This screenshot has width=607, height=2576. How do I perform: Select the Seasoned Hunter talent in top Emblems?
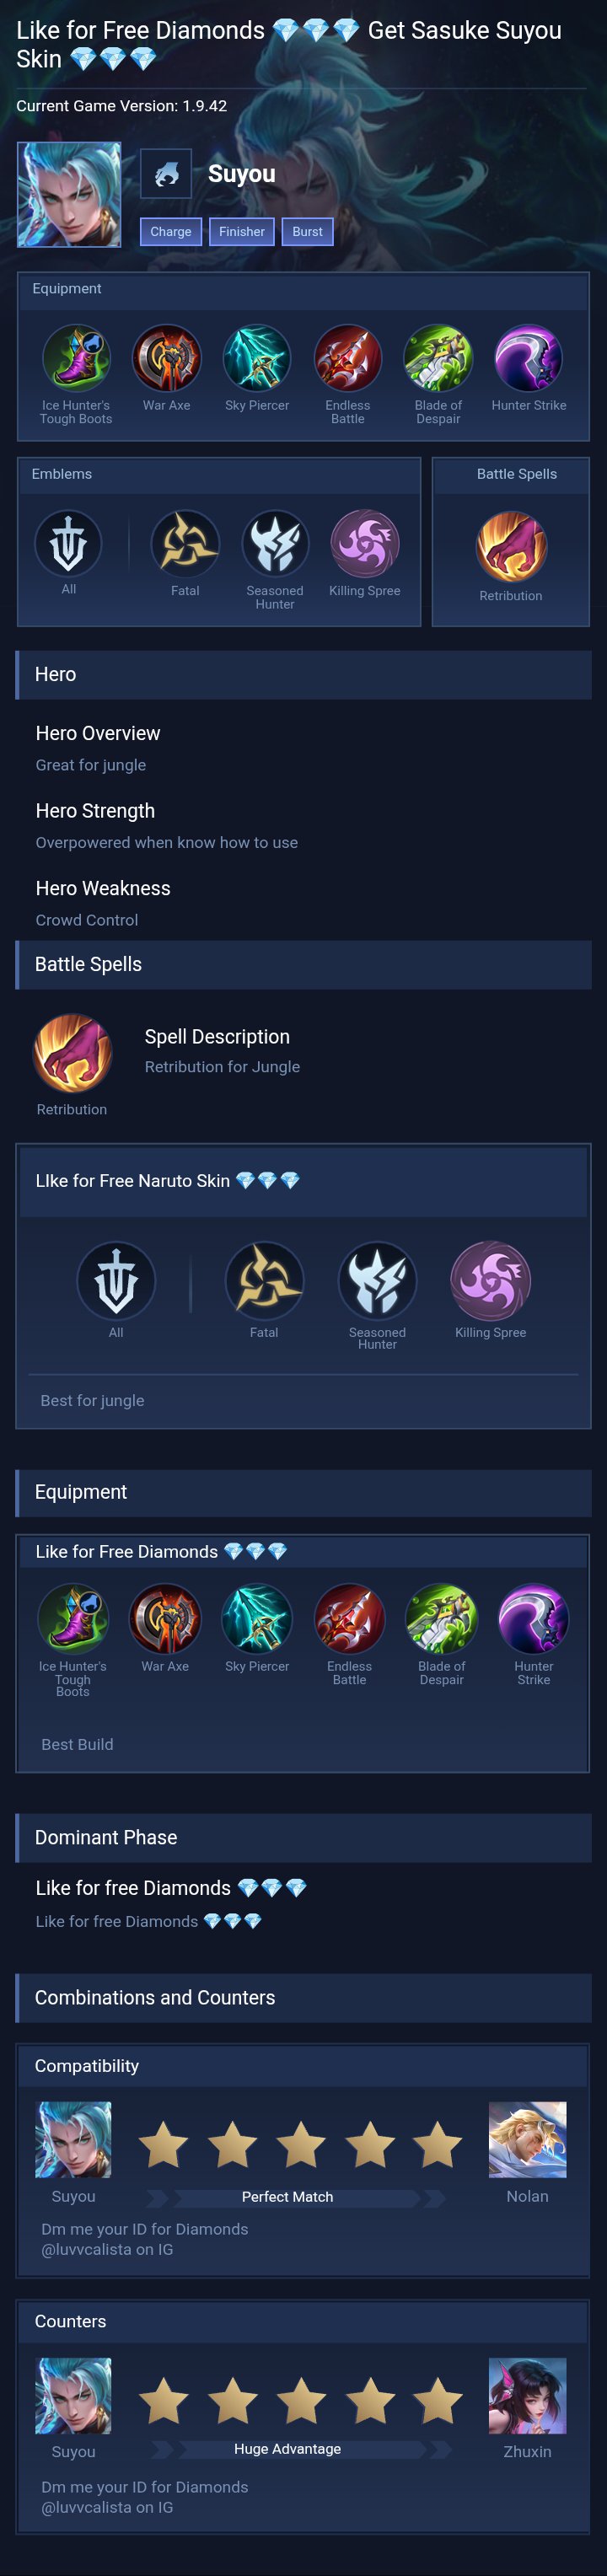coord(275,544)
